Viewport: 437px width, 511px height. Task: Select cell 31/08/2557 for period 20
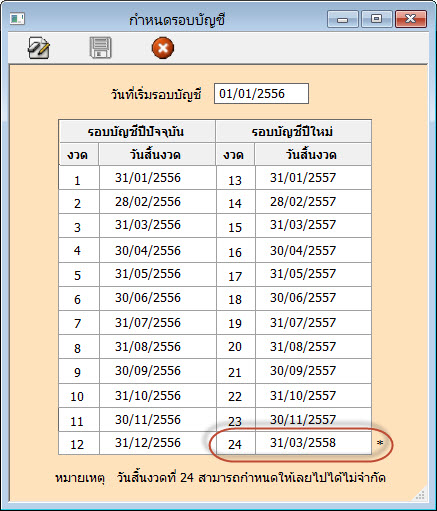pos(313,347)
